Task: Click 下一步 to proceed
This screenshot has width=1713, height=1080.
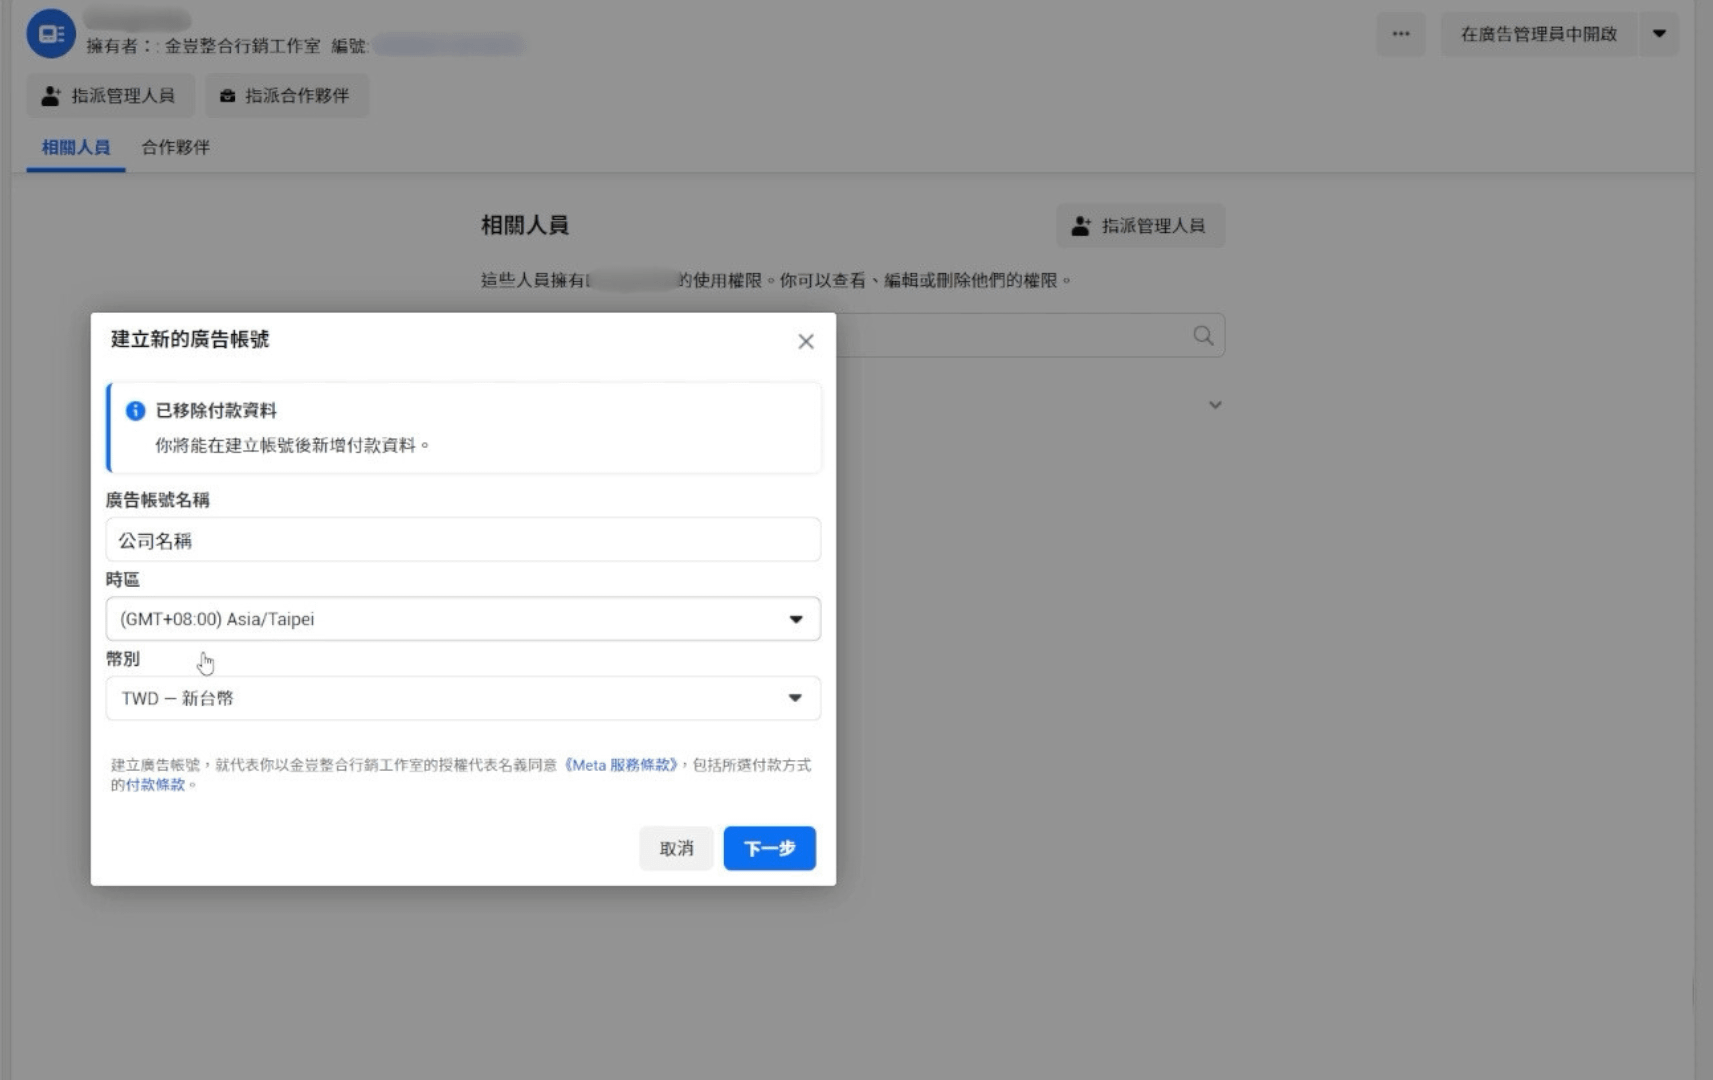Action: 769,848
